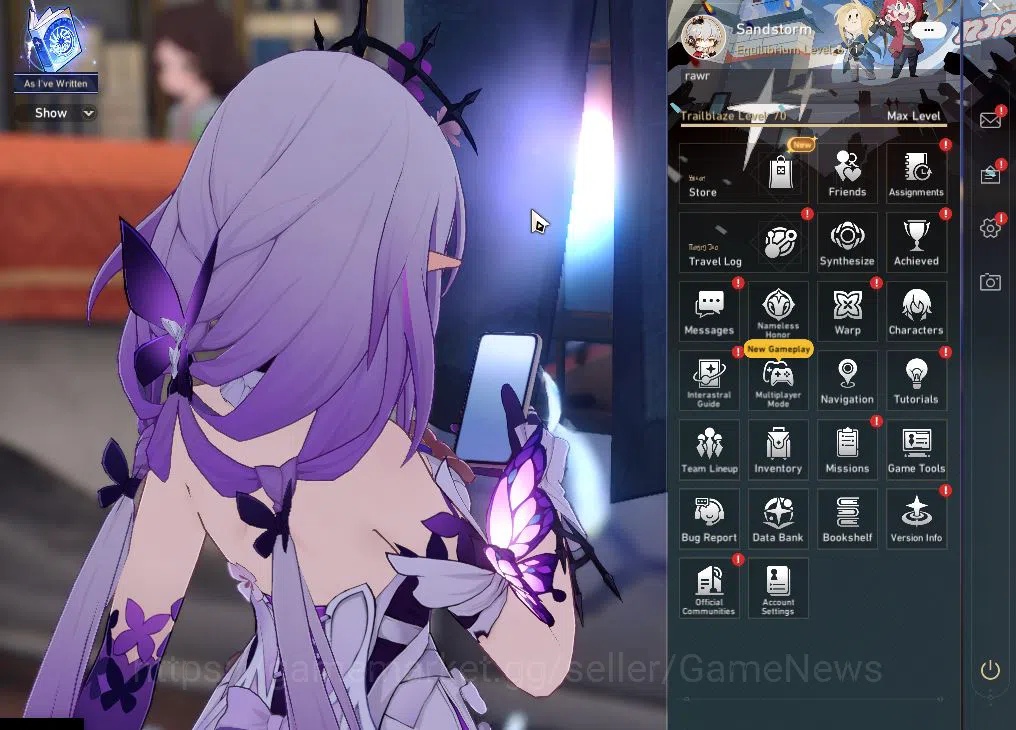The width and height of the screenshot is (1016, 730).
Task: Open the Friends menu
Action: [847, 173]
